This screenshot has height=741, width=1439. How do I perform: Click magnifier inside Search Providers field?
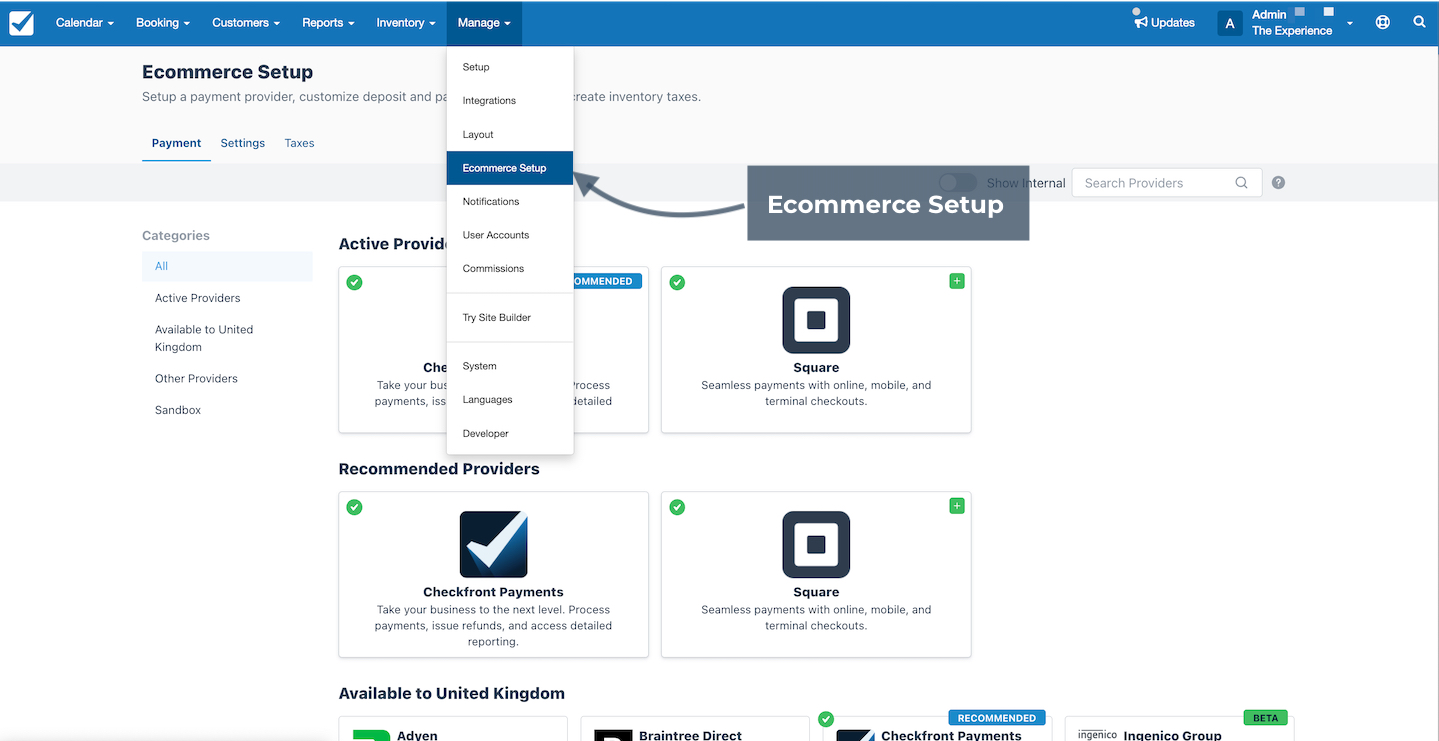coord(1241,183)
